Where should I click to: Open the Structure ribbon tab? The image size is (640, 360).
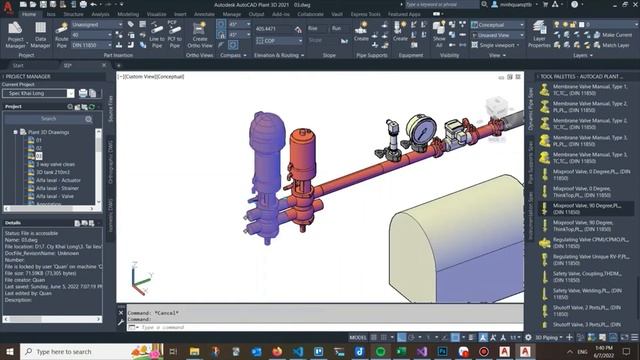(x=73, y=14)
